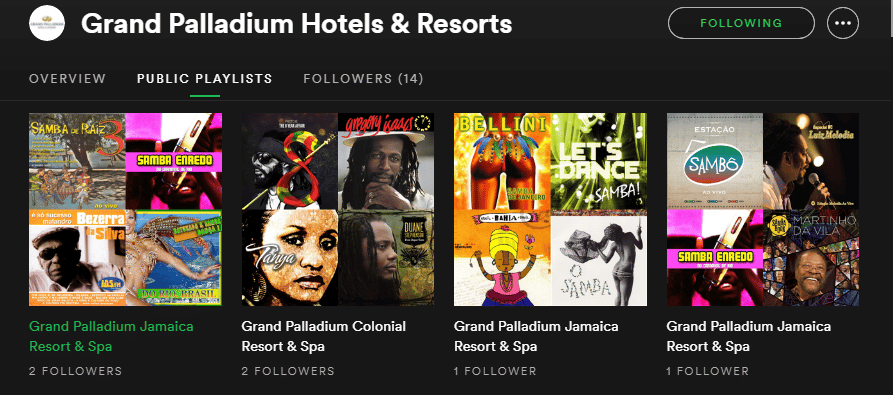The height and width of the screenshot is (395, 893).
Task: Open Grand Palladium Colonial Resort & Spa link
Action: pos(323,336)
